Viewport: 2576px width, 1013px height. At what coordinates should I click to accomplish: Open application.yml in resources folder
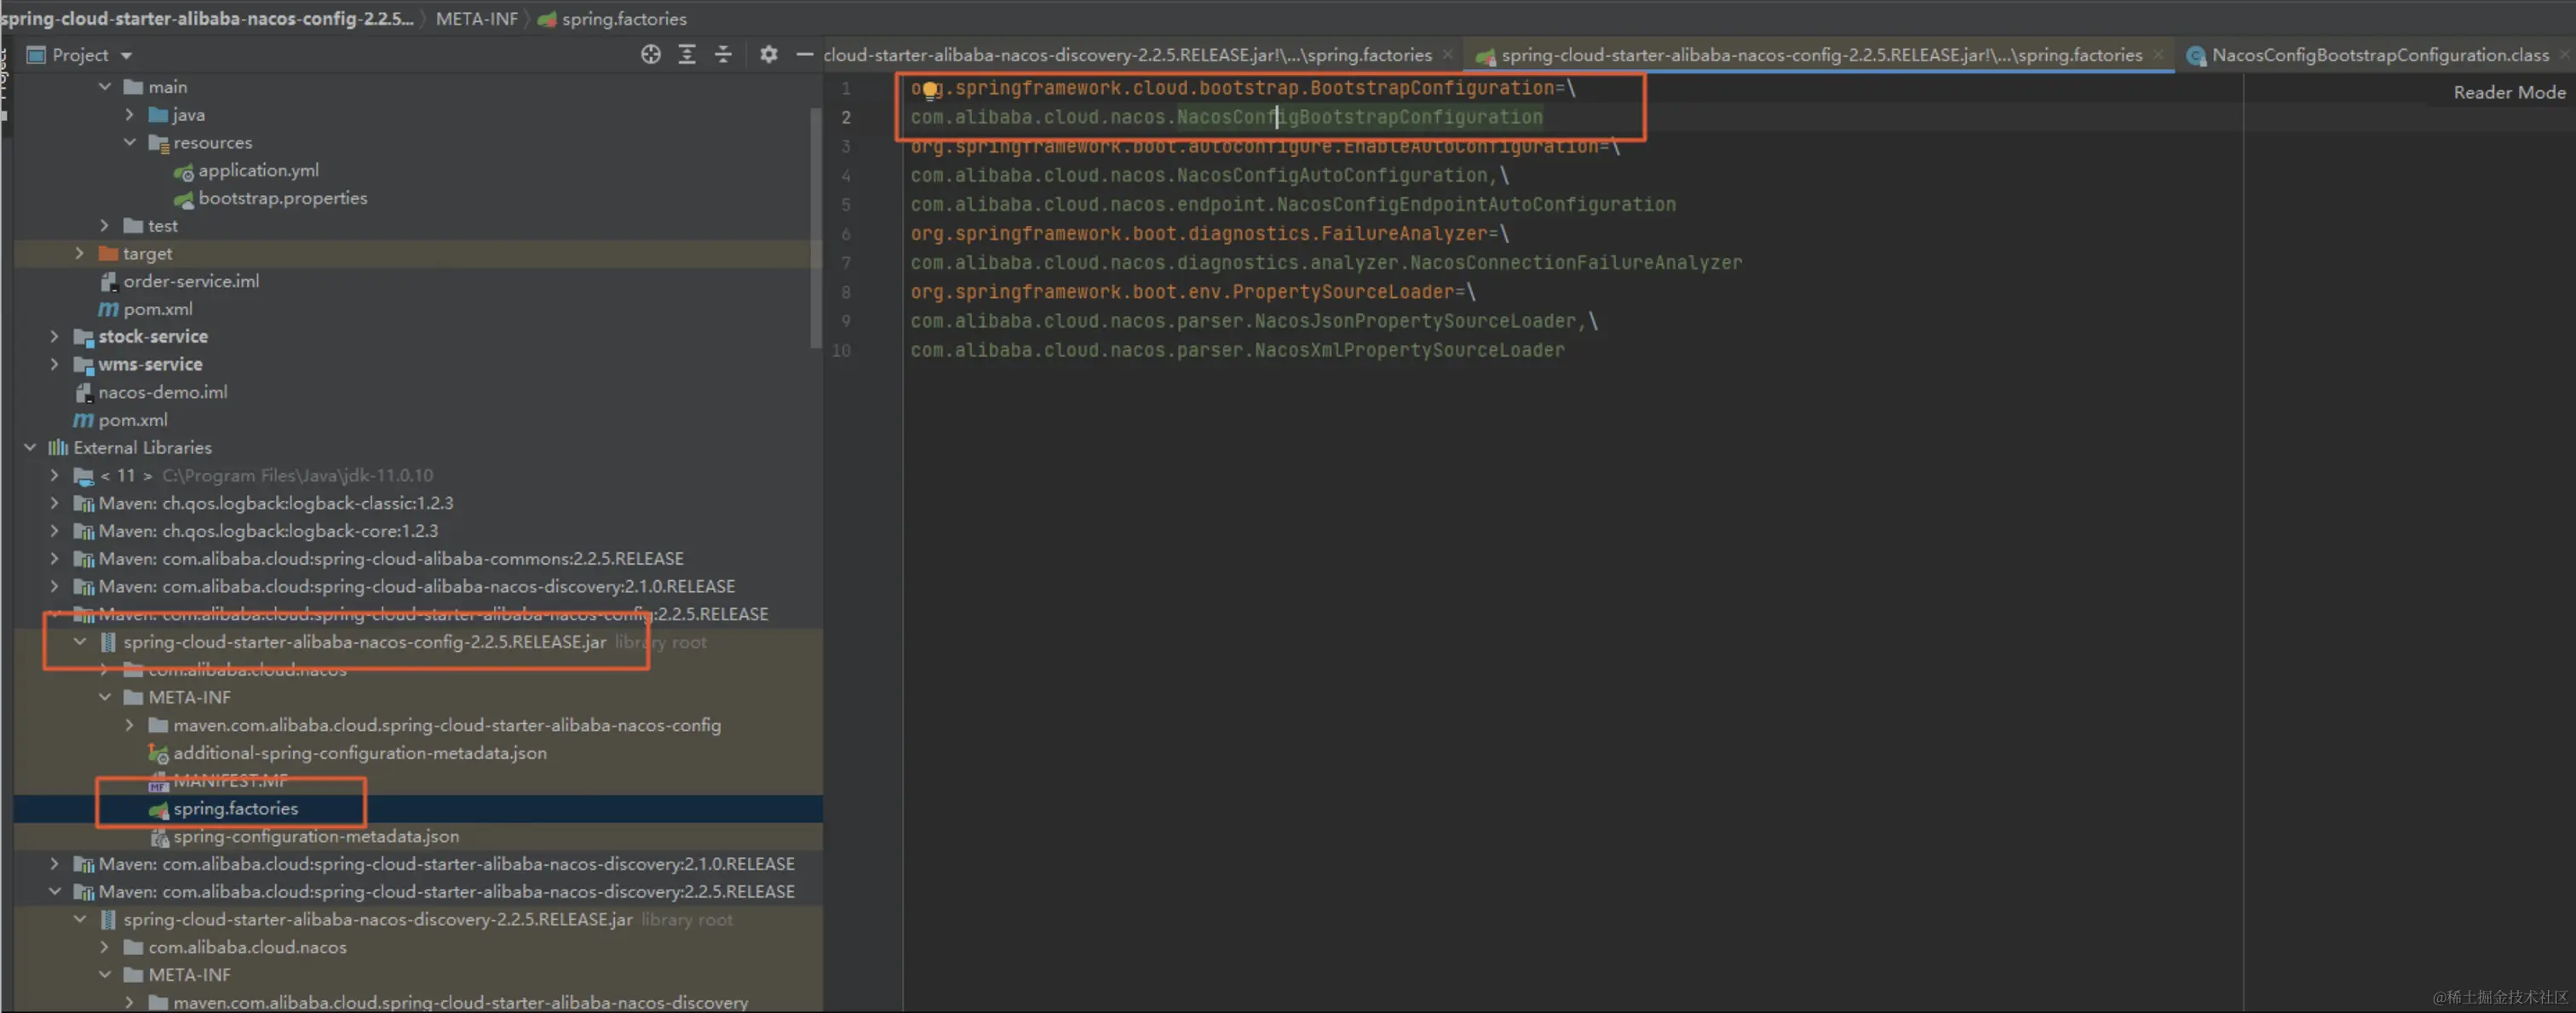[258, 170]
